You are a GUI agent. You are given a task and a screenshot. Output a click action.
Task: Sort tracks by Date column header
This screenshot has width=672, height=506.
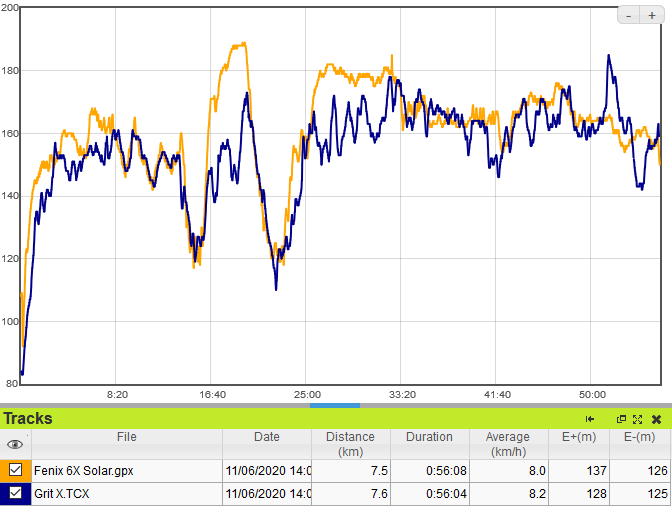click(x=267, y=437)
